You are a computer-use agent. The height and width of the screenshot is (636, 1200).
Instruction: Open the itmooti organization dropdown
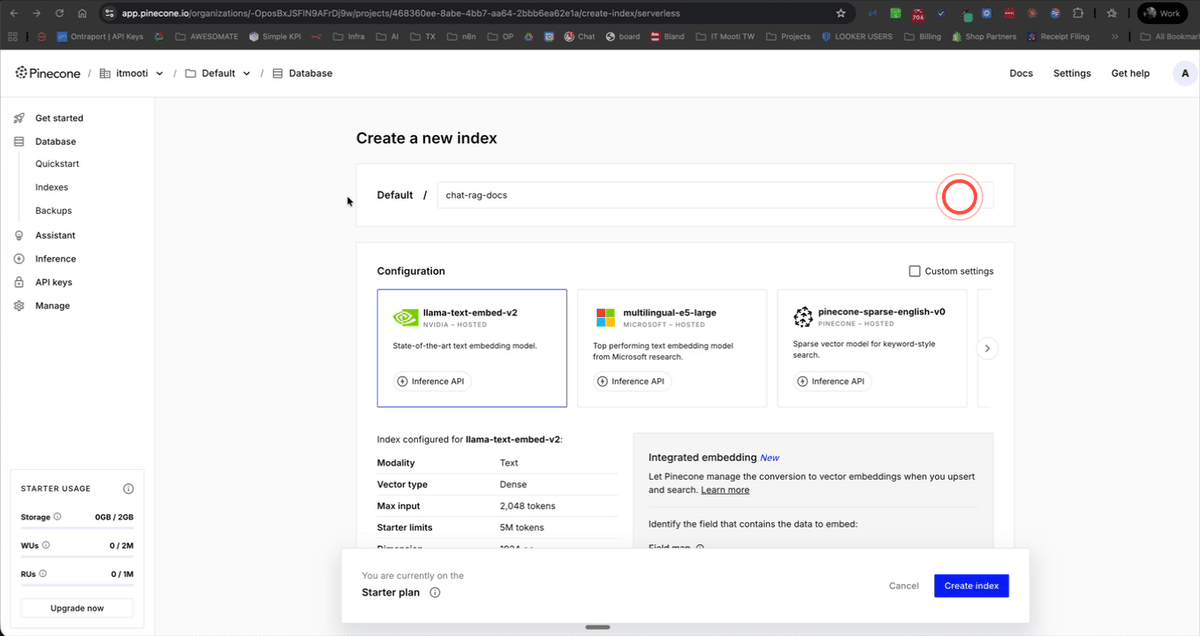point(131,72)
